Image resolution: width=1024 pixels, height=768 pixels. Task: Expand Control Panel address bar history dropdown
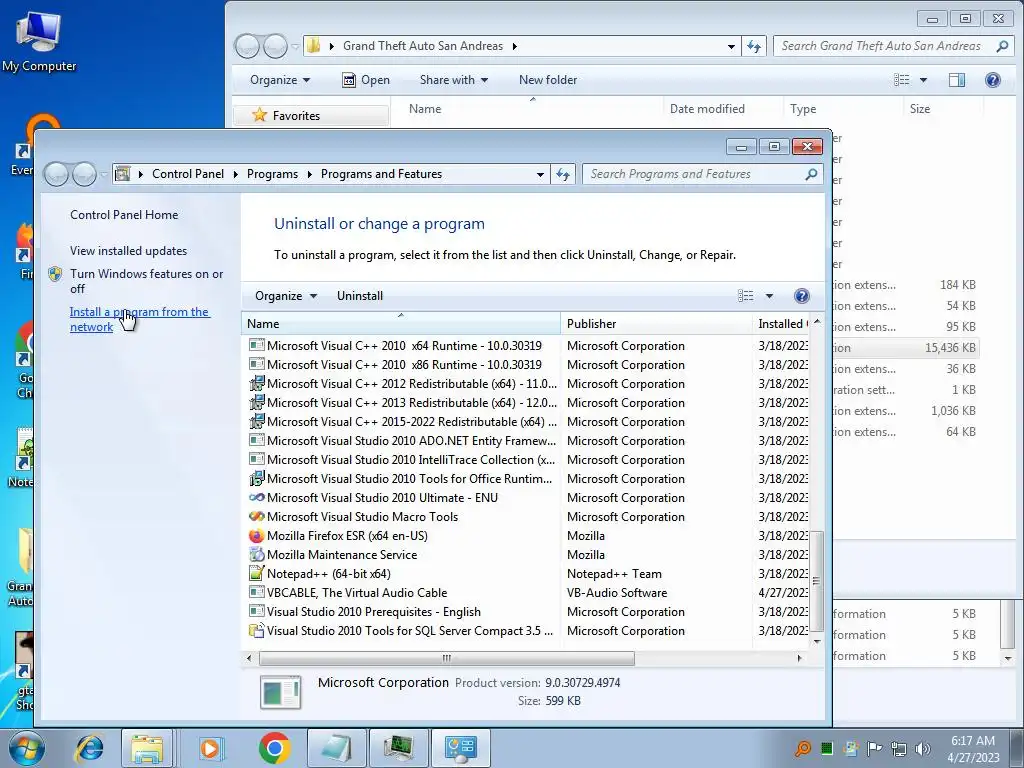pyautogui.click(x=540, y=174)
